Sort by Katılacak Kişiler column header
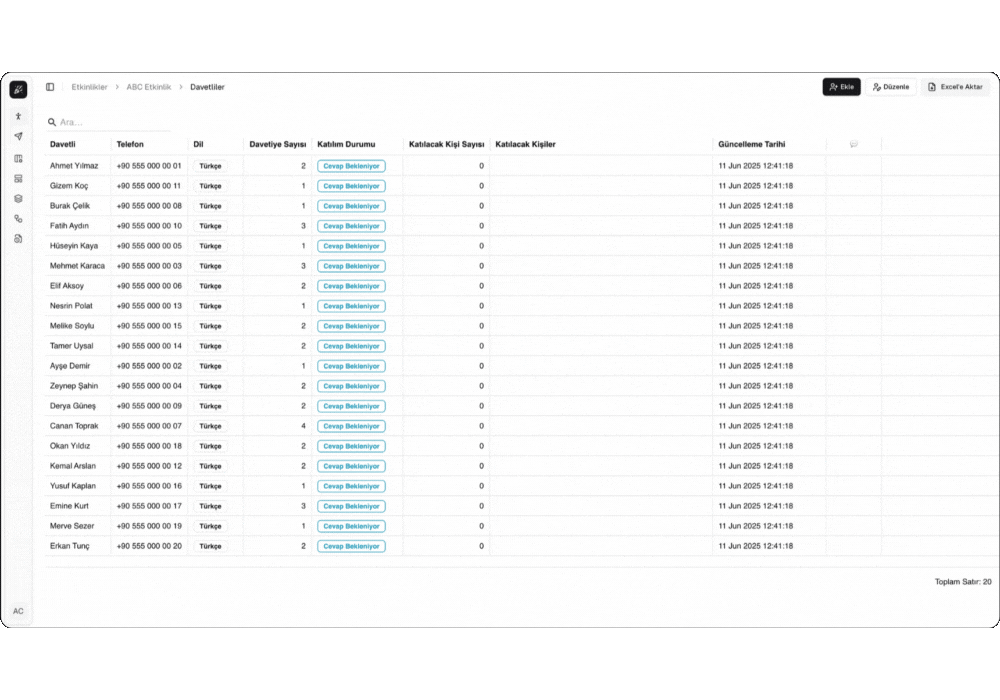The height and width of the screenshot is (700, 1000). coord(526,144)
